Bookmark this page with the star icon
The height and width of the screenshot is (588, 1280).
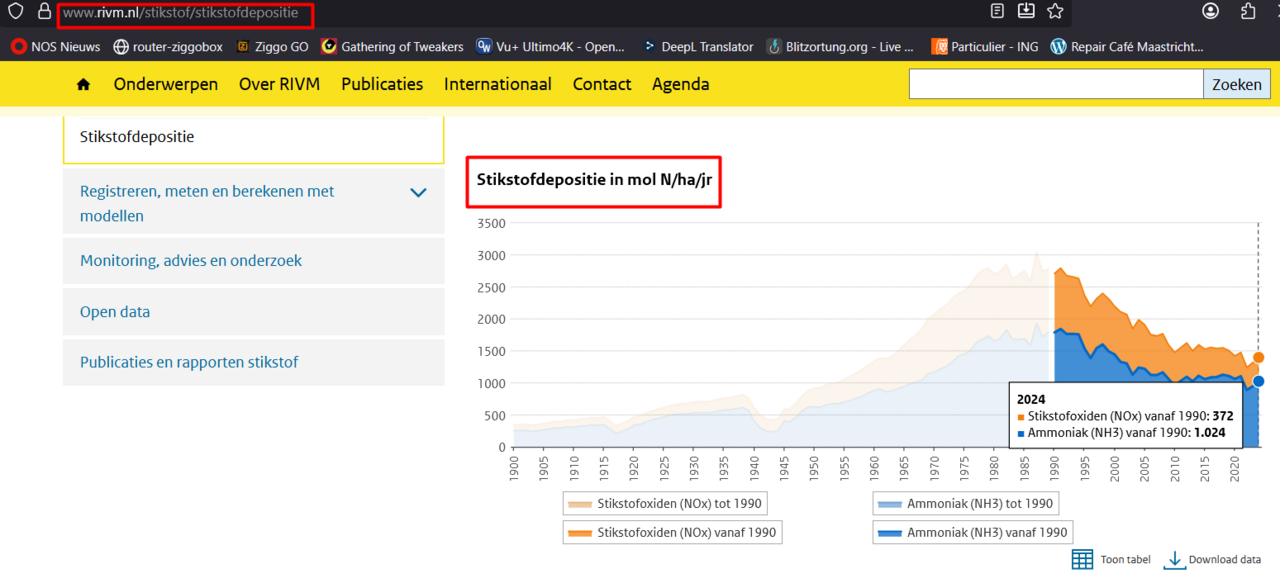coord(1055,12)
